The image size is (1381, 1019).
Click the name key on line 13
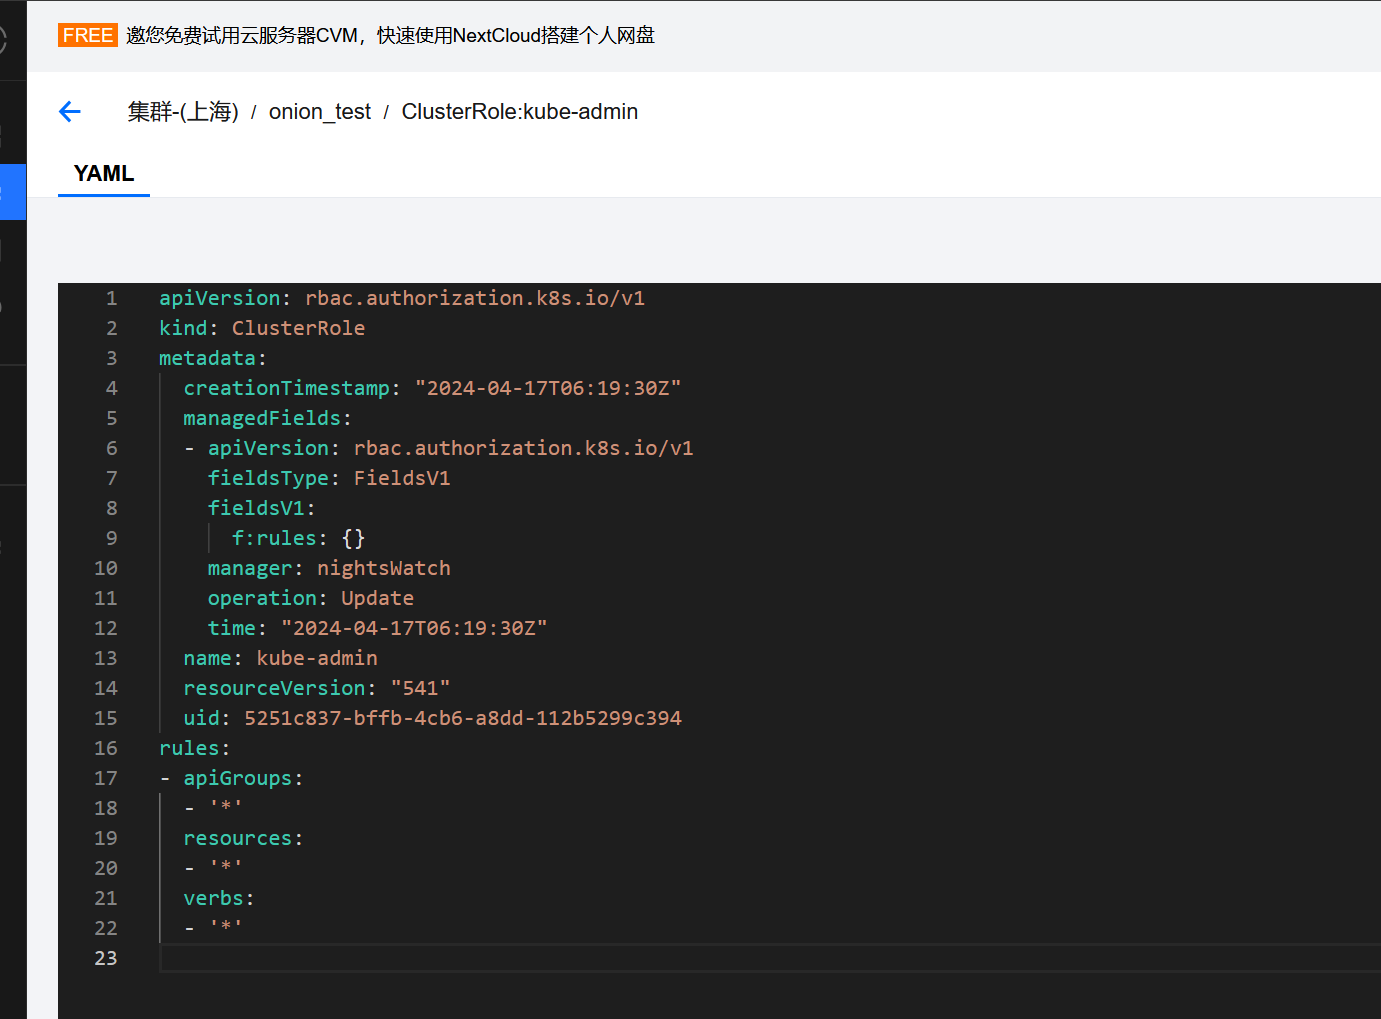click(207, 658)
